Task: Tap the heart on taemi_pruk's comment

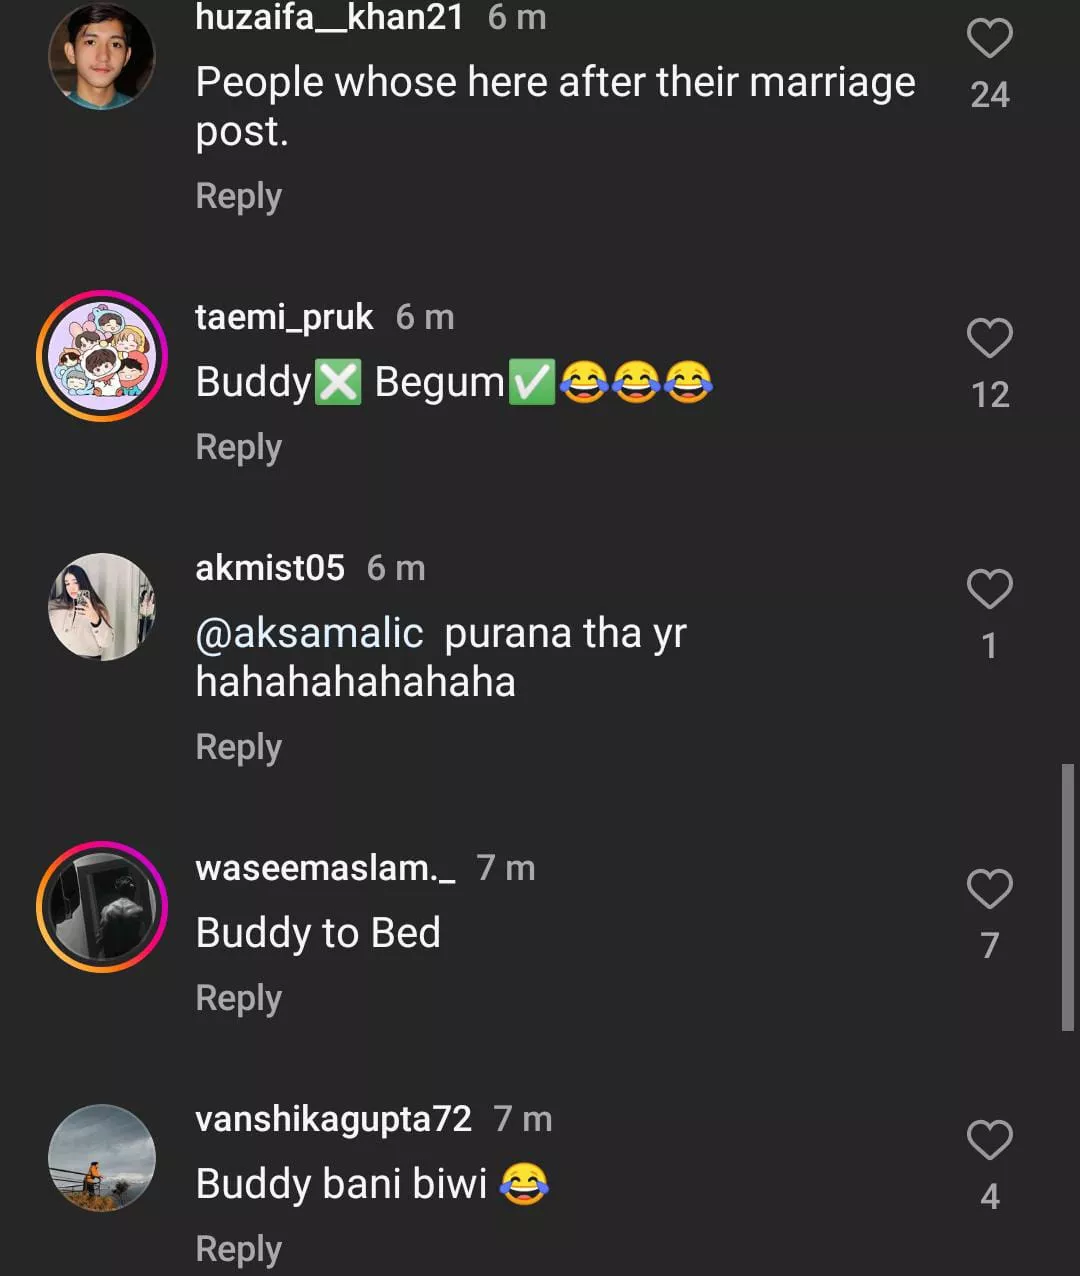Action: pos(989,338)
